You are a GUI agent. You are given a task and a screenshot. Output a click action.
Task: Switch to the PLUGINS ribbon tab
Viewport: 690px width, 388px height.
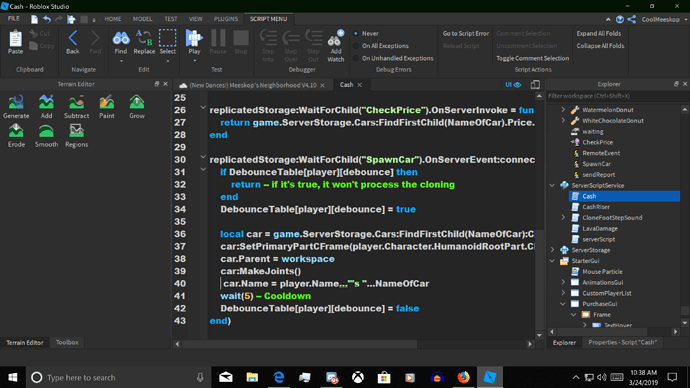point(226,19)
